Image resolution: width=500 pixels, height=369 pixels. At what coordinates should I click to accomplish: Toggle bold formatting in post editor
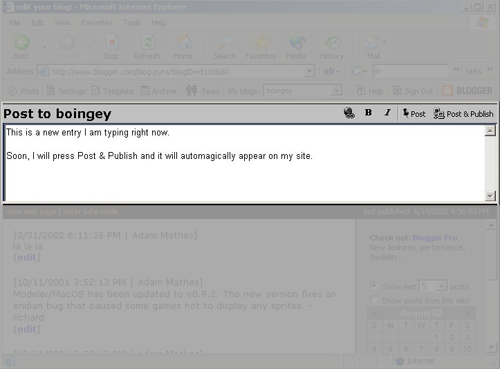pos(368,113)
